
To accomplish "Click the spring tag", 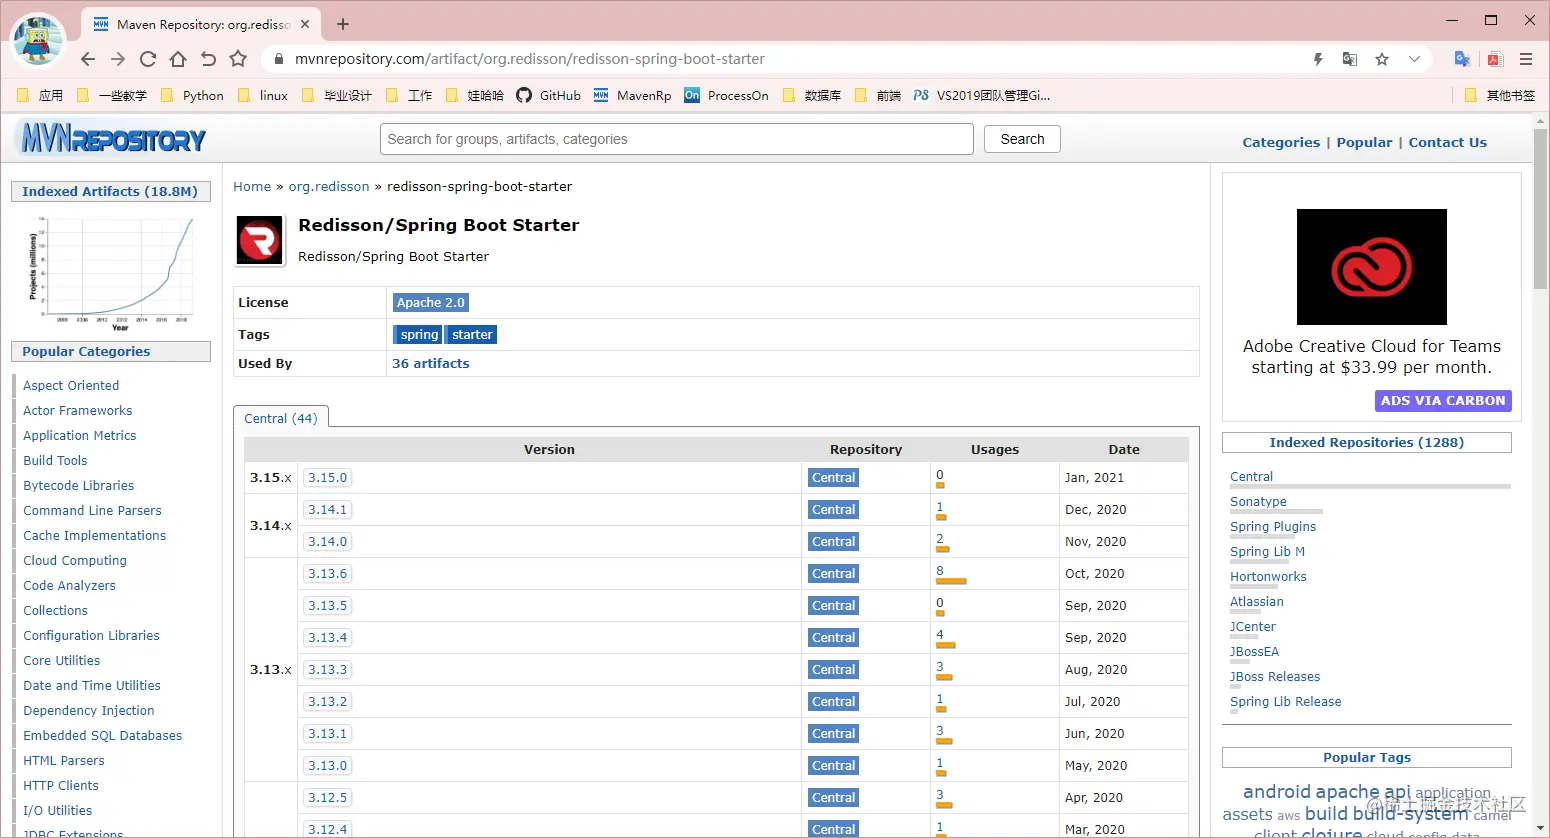I will (x=418, y=334).
